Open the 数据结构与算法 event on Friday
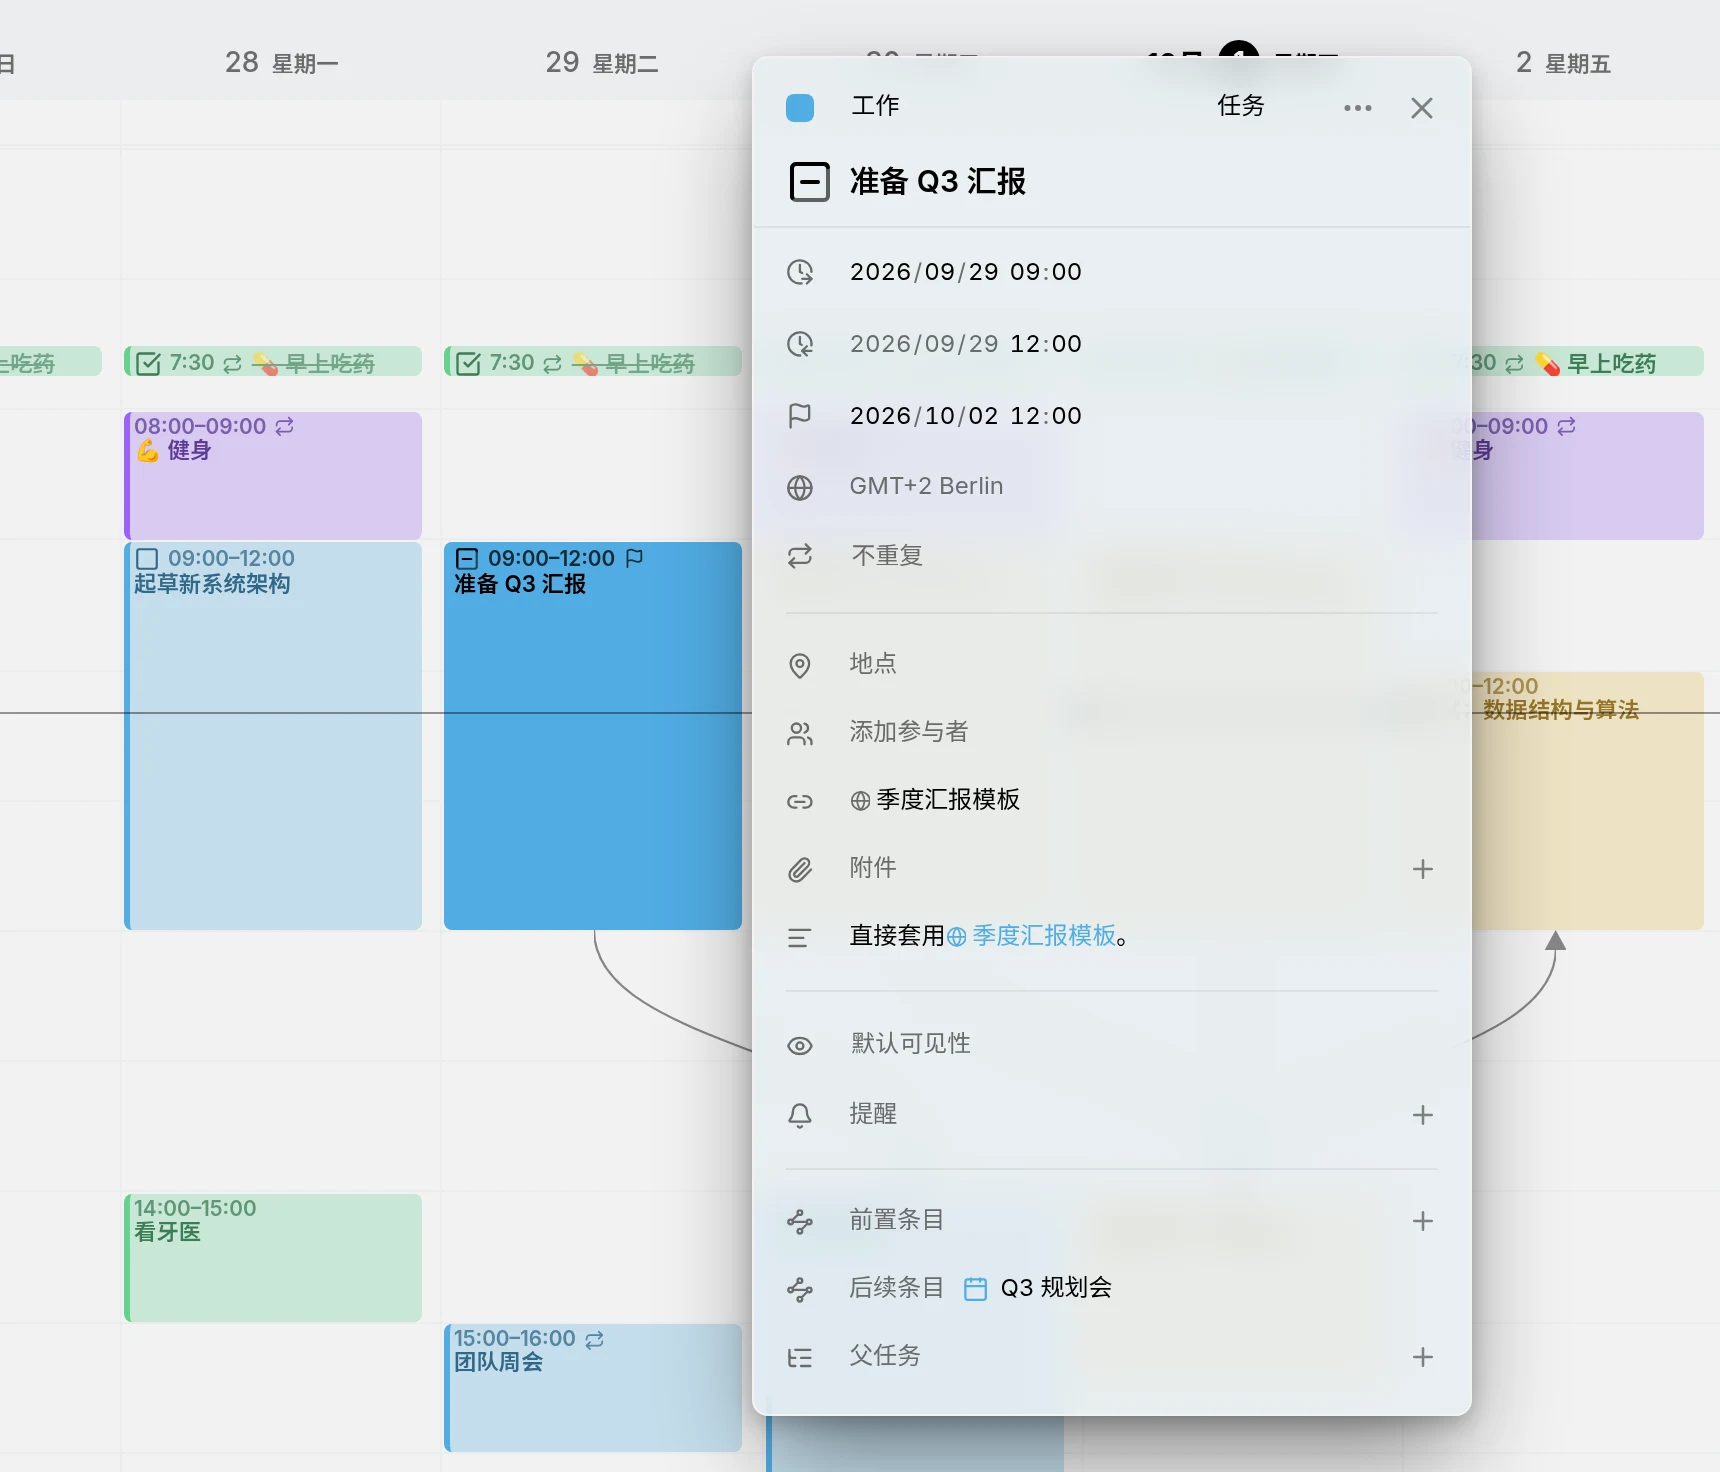The width and height of the screenshot is (1720, 1472). click(1588, 800)
